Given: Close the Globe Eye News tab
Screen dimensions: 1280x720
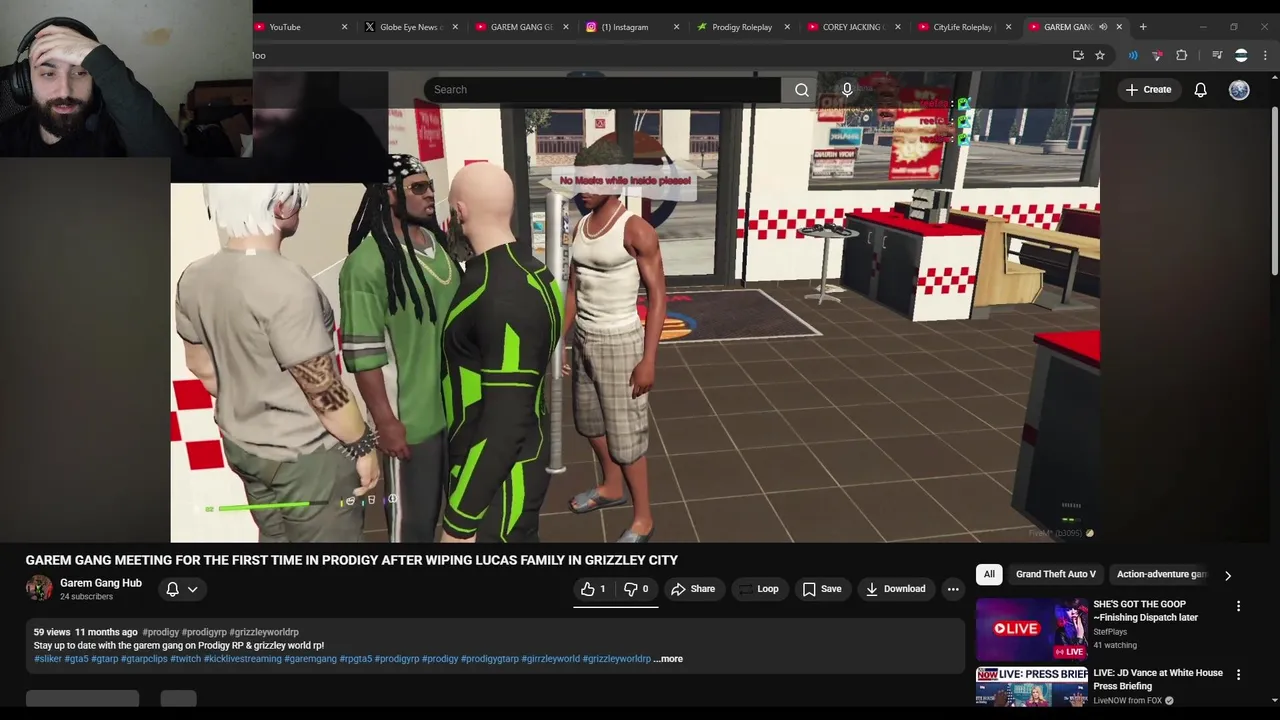Looking at the screenshot, I should [455, 27].
